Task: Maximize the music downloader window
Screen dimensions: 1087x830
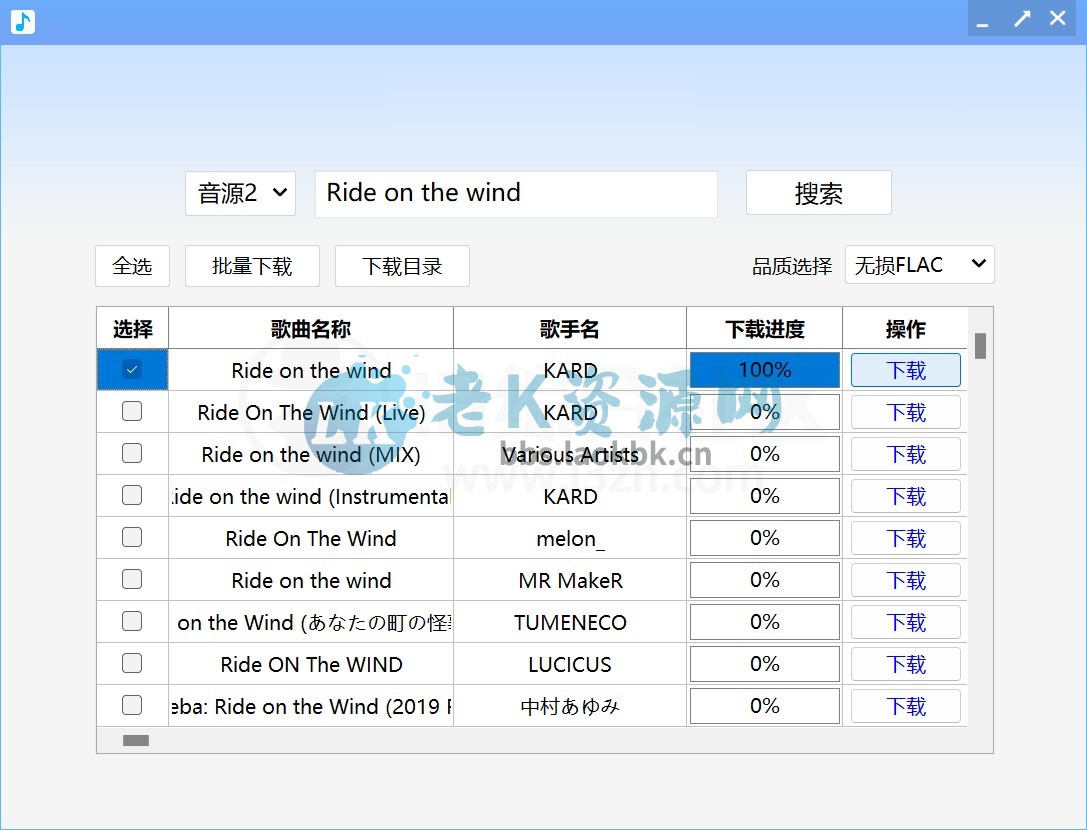Action: click(1022, 19)
